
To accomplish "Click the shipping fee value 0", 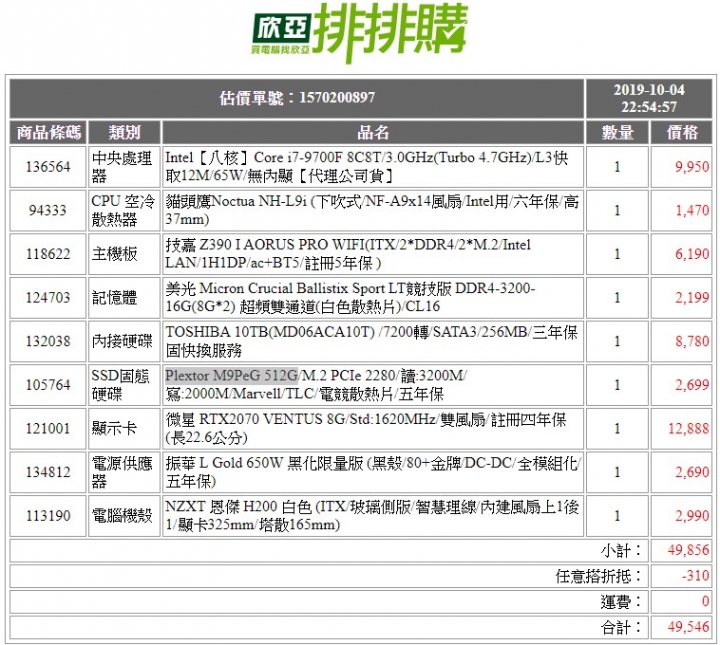I will (x=706, y=601).
